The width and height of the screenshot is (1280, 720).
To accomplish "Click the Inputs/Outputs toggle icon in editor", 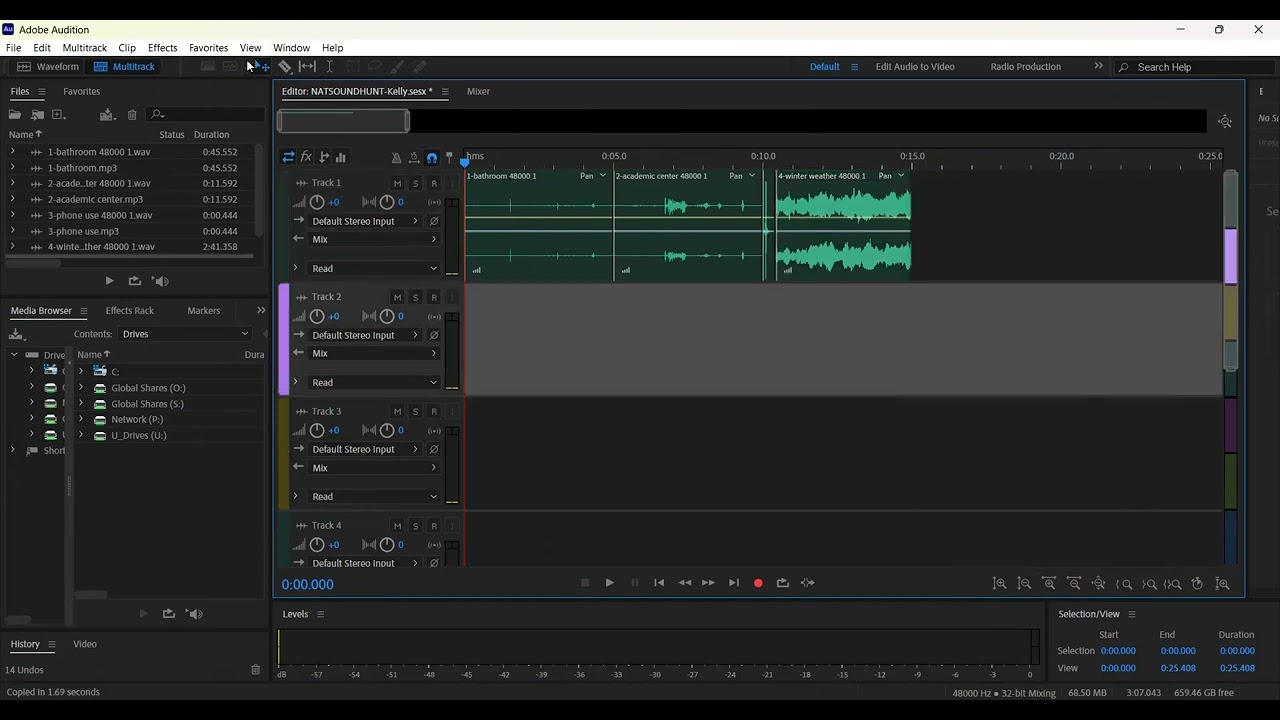I will [288, 157].
